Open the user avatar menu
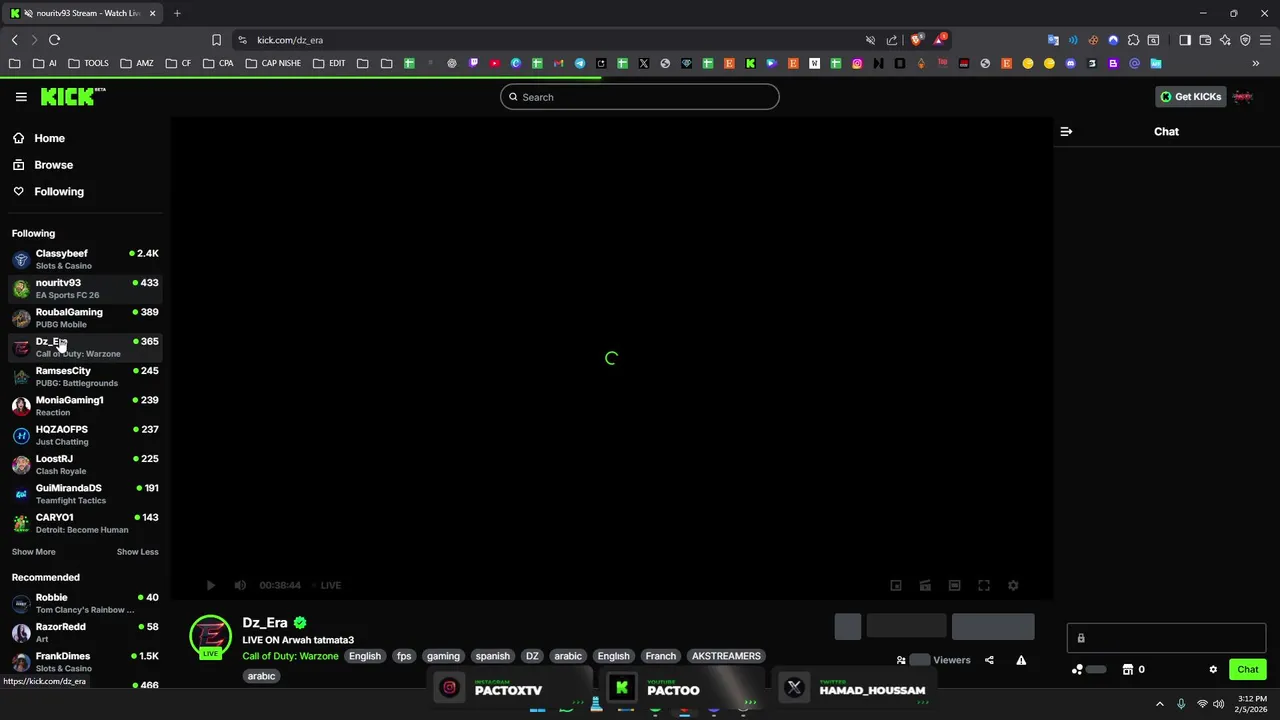 tap(1242, 97)
